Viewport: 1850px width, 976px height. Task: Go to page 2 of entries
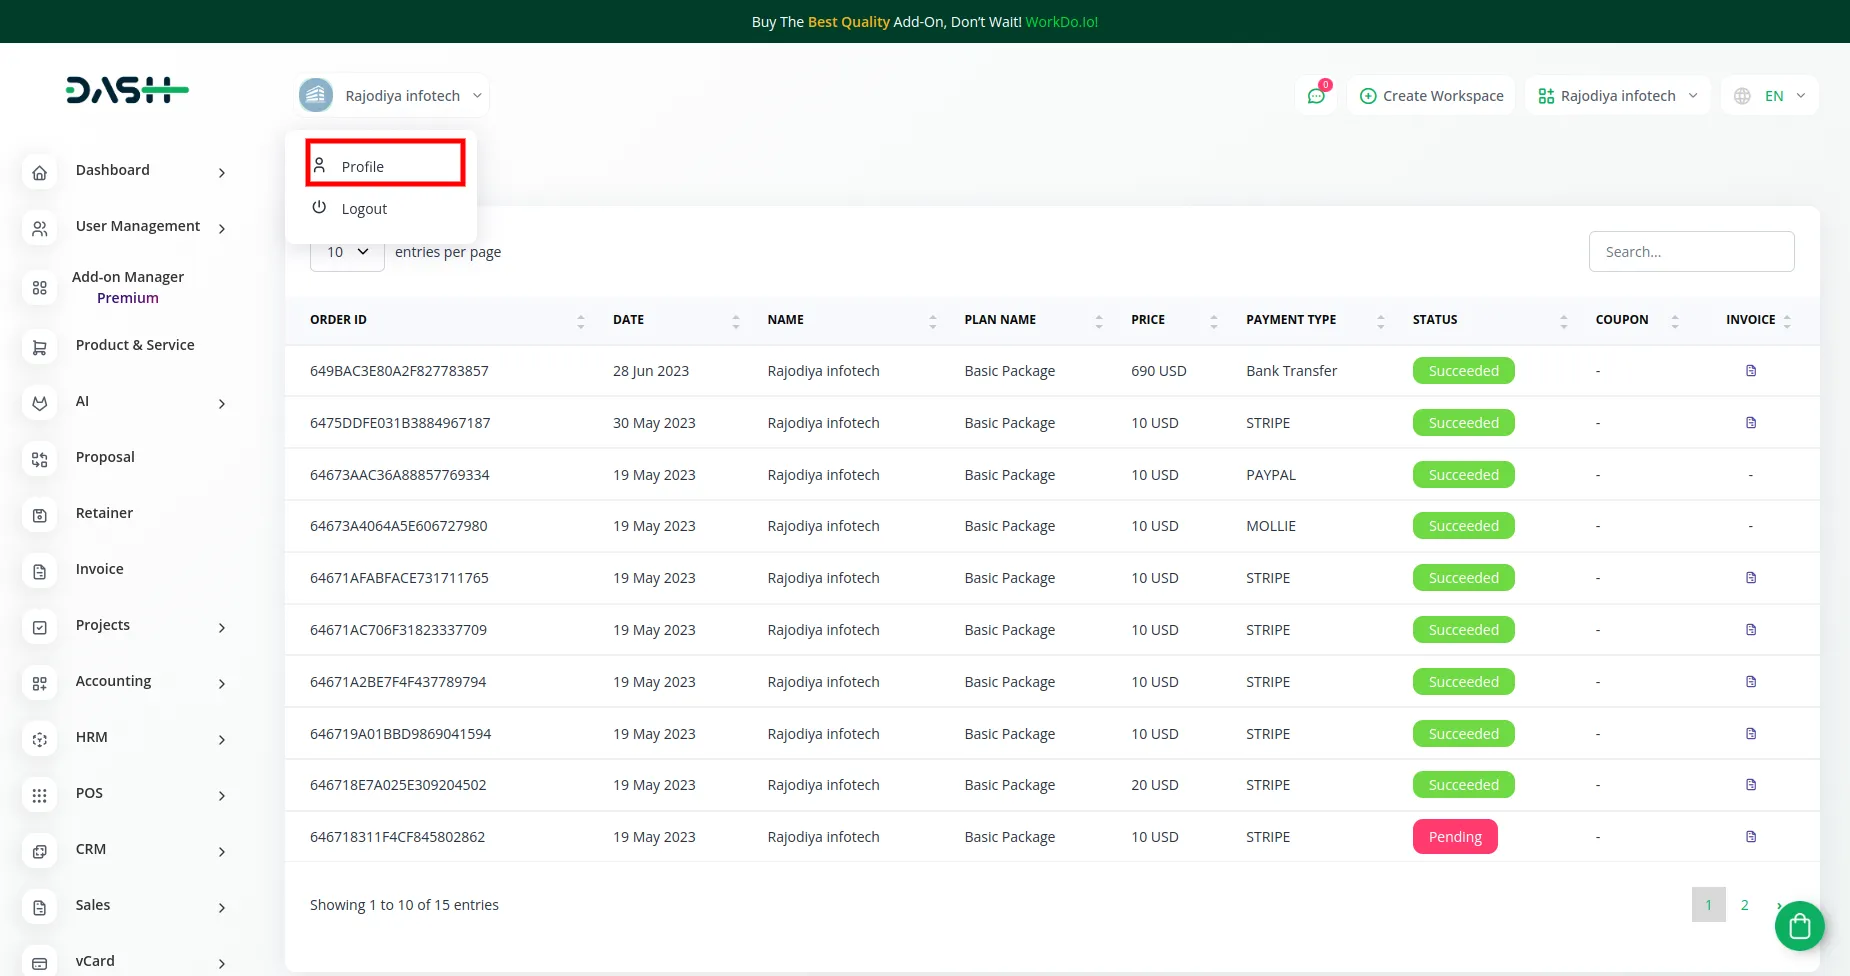pos(1744,905)
